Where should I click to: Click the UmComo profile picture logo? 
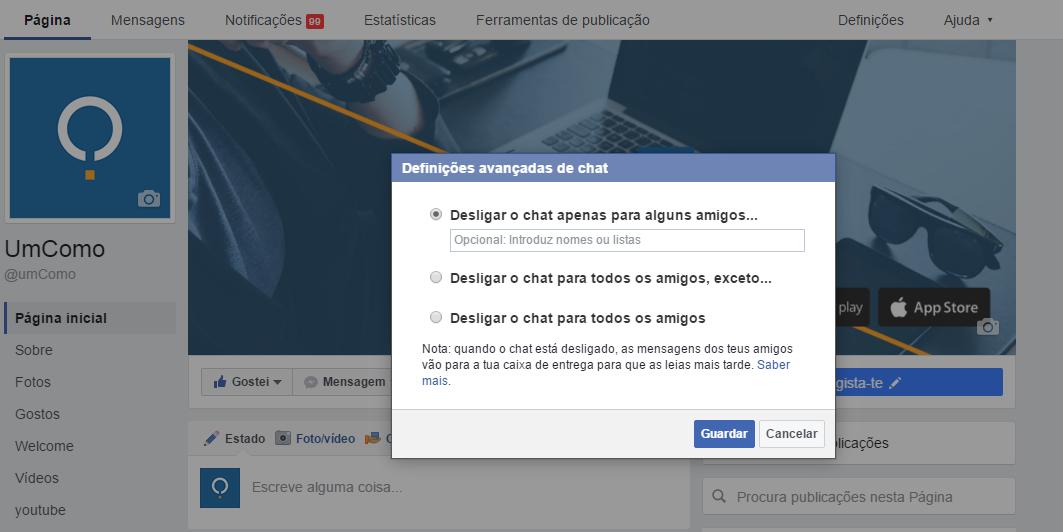90,137
